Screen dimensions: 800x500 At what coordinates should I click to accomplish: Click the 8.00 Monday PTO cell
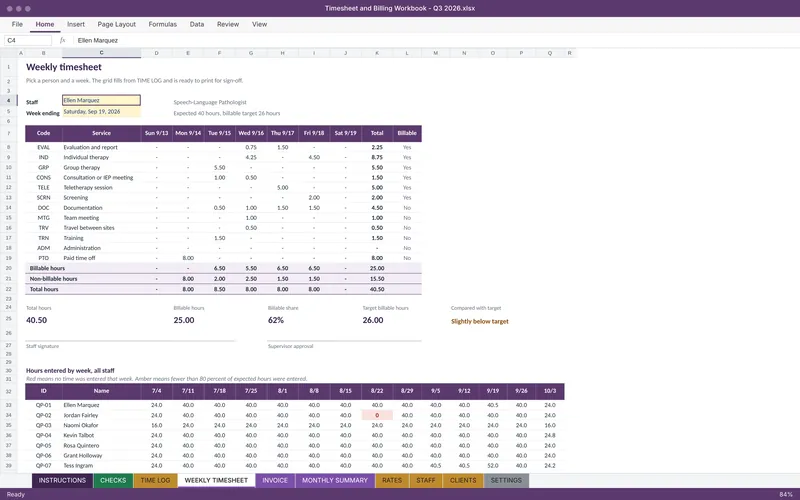[x=188, y=258]
